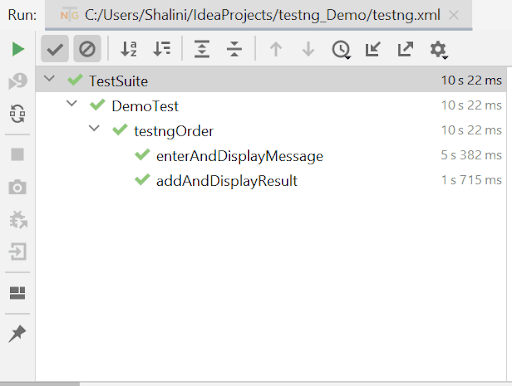Open test history clock dropdown
This screenshot has width=512, height=386.
click(341, 50)
